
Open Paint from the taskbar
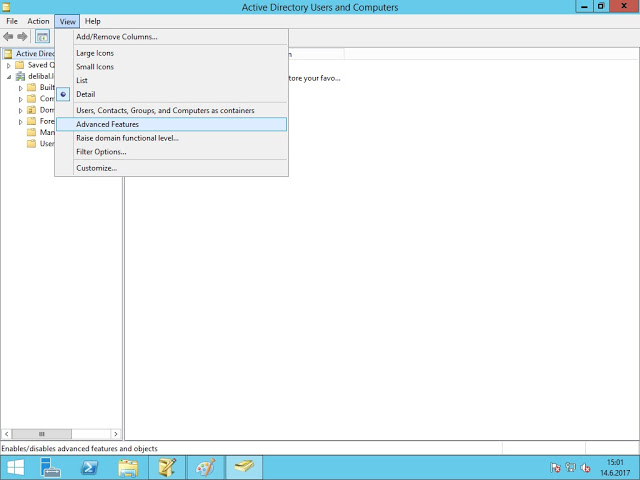tap(204, 467)
